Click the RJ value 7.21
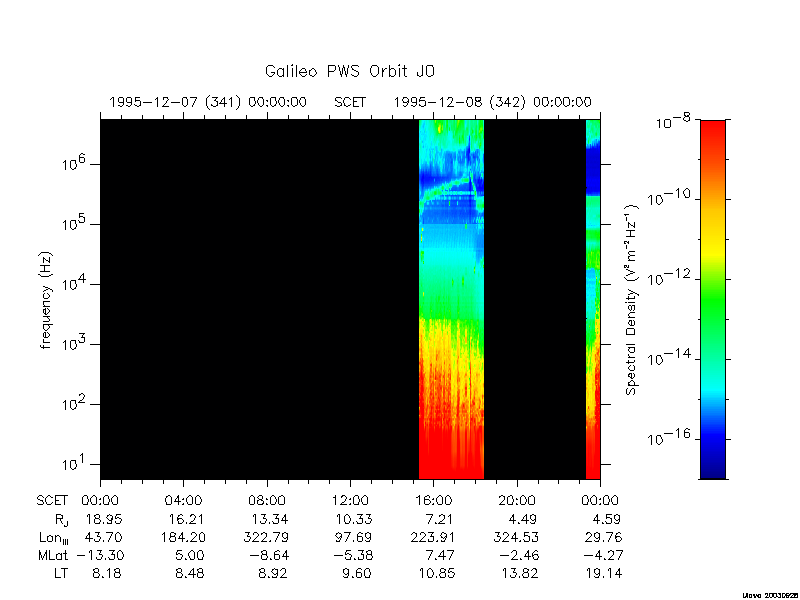Viewport: 800px width, 600px height. point(441,519)
